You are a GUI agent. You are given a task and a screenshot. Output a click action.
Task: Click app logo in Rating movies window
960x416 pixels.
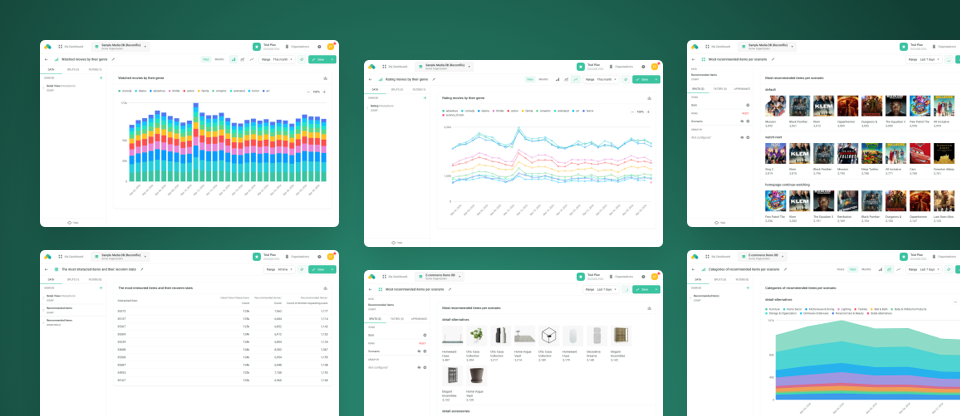pyautogui.click(x=372, y=66)
